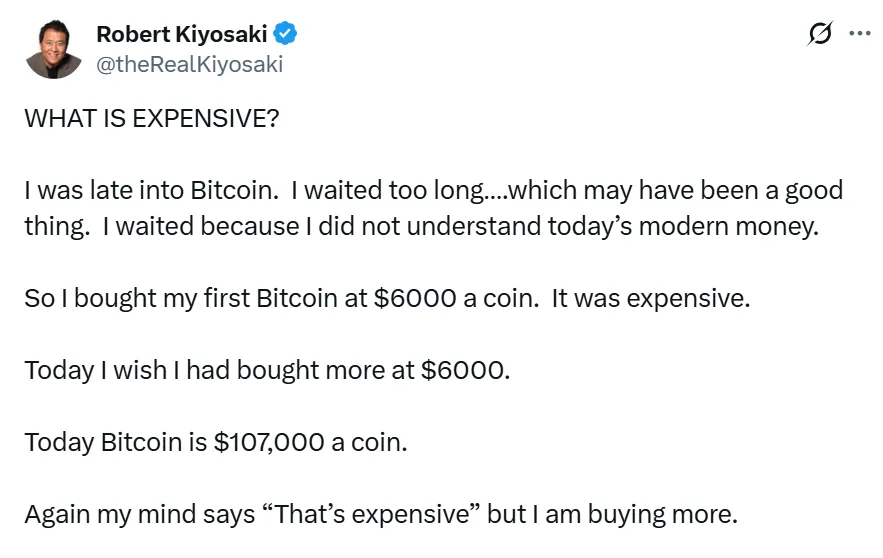
Task: Click "which may have been a good" text
Action: click(648, 190)
